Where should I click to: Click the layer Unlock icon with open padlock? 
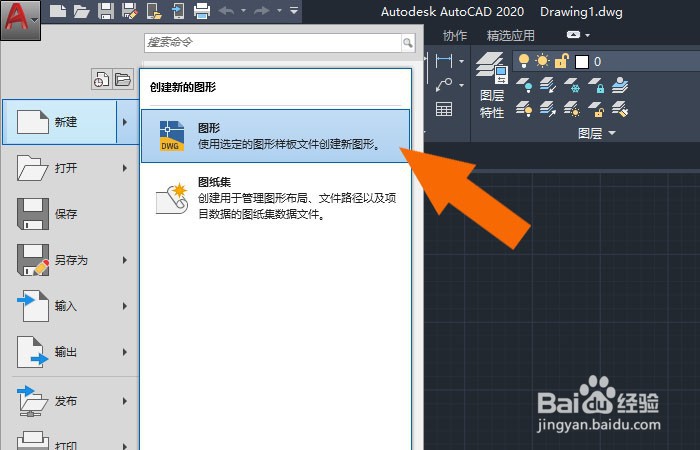click(596, 108)
